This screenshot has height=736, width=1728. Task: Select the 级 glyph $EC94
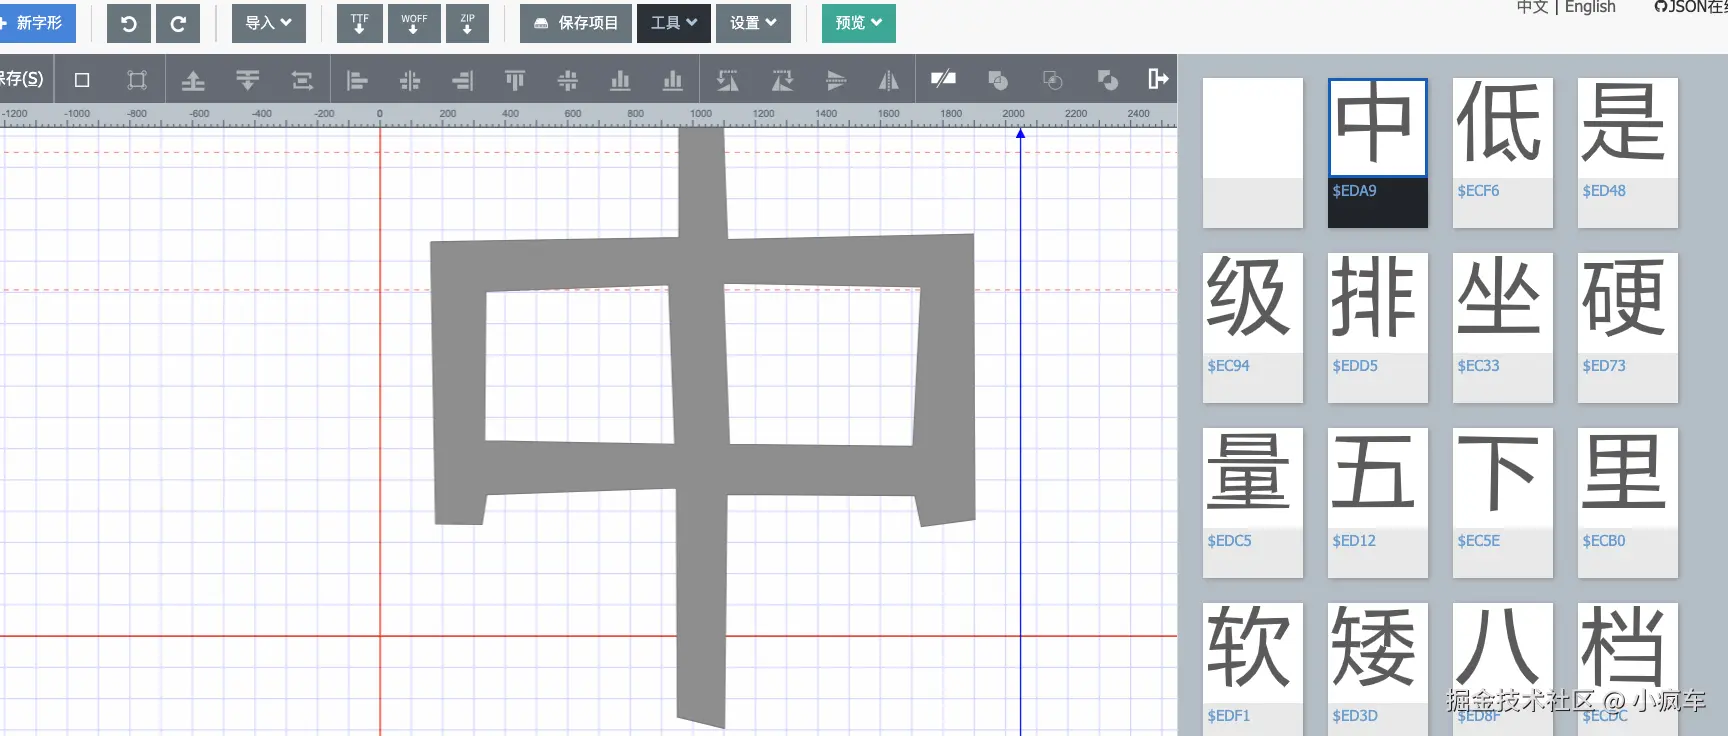[x=1253, y=328]
